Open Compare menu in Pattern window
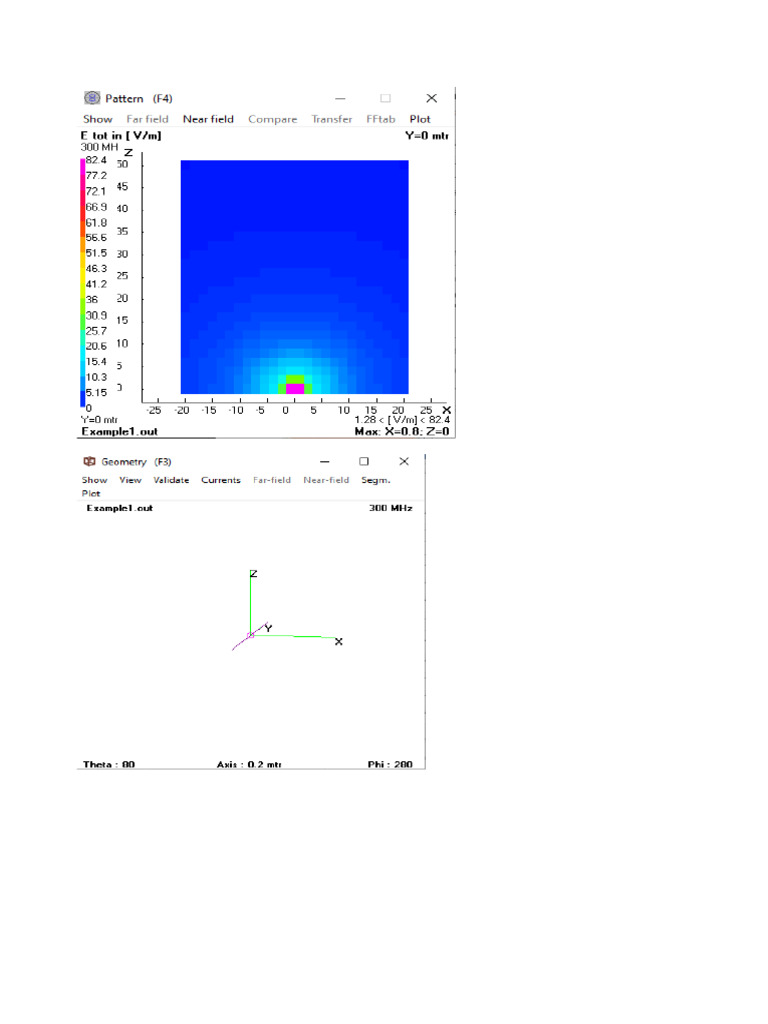Image resolution: width=768 pixels, height=1024 pixels. click(x=272, y=119)
